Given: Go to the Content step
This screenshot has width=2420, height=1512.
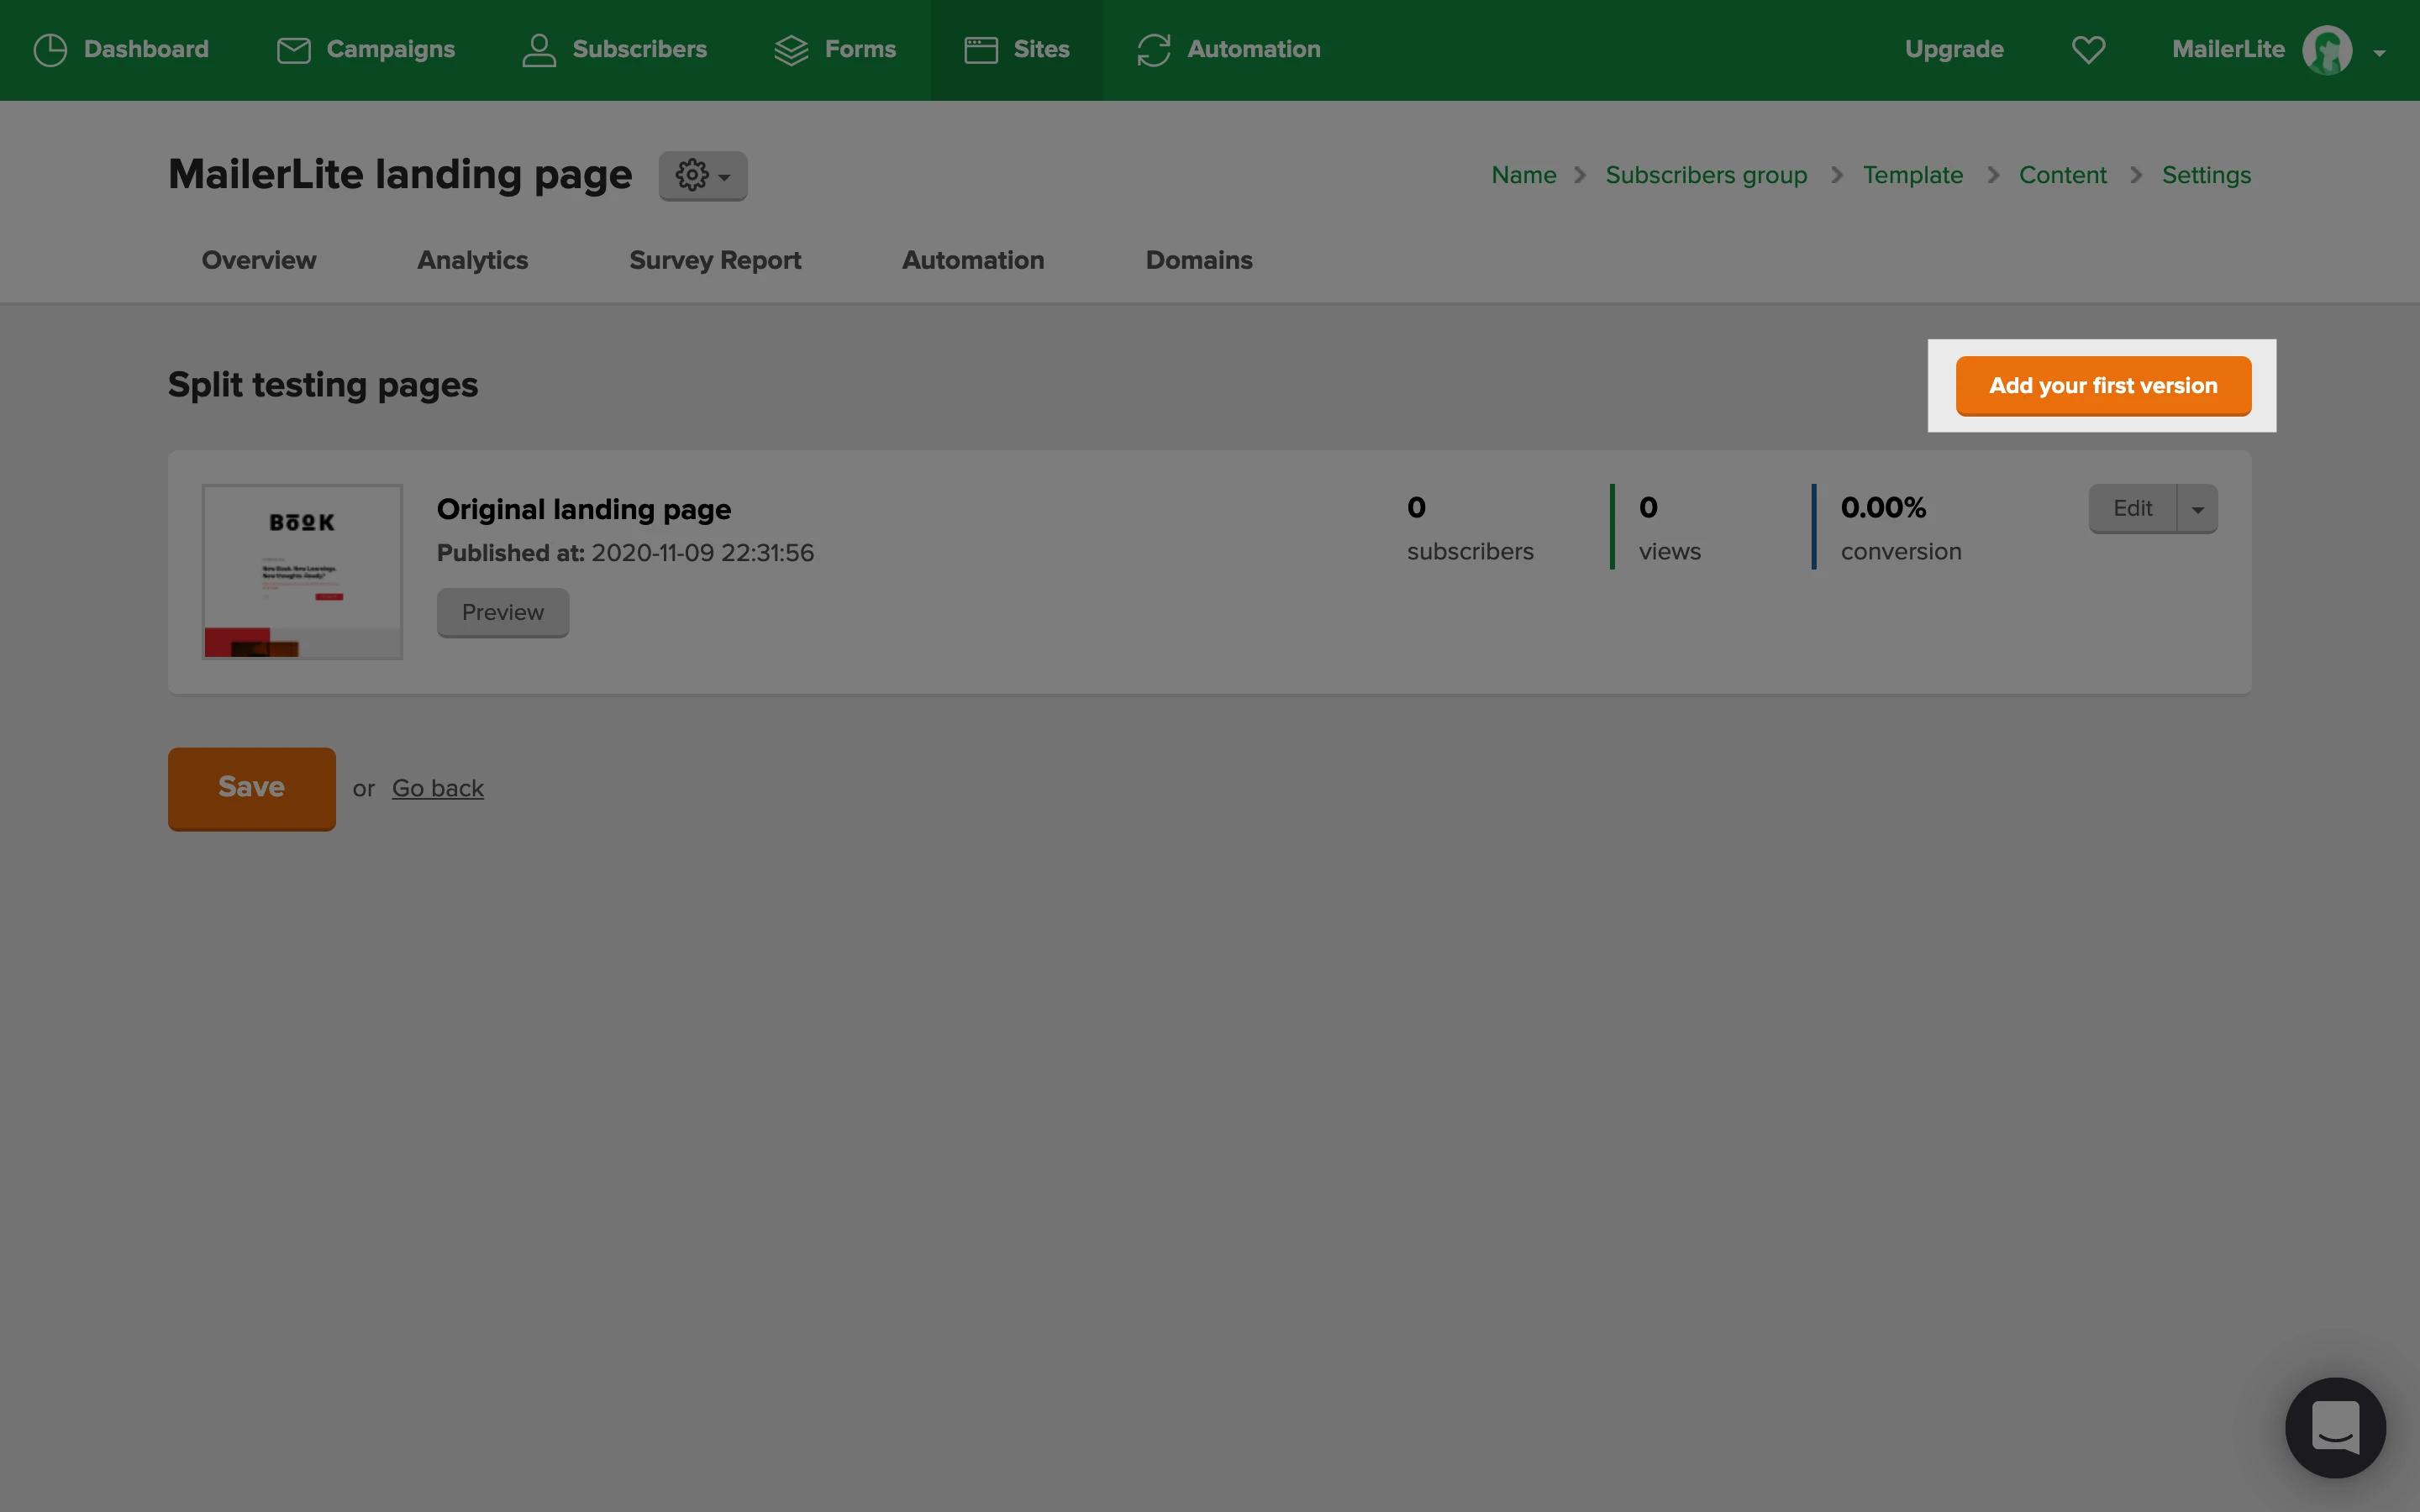Looking at the screenshot, I should point(2062,175).
